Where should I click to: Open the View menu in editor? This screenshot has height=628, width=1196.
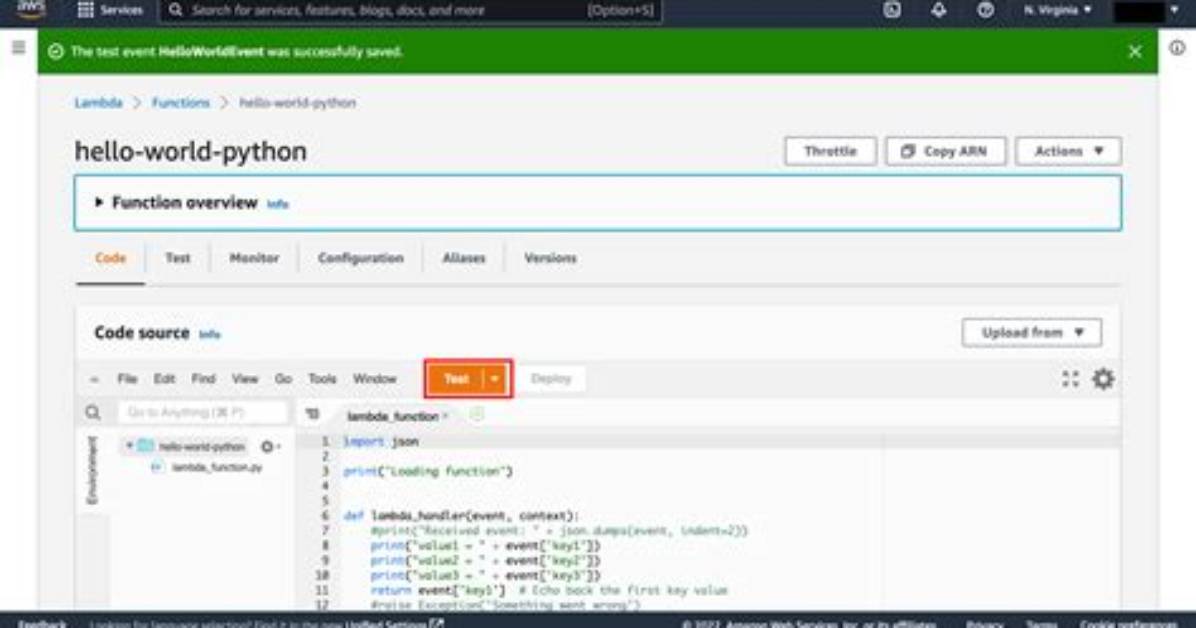tap(245, 378)
